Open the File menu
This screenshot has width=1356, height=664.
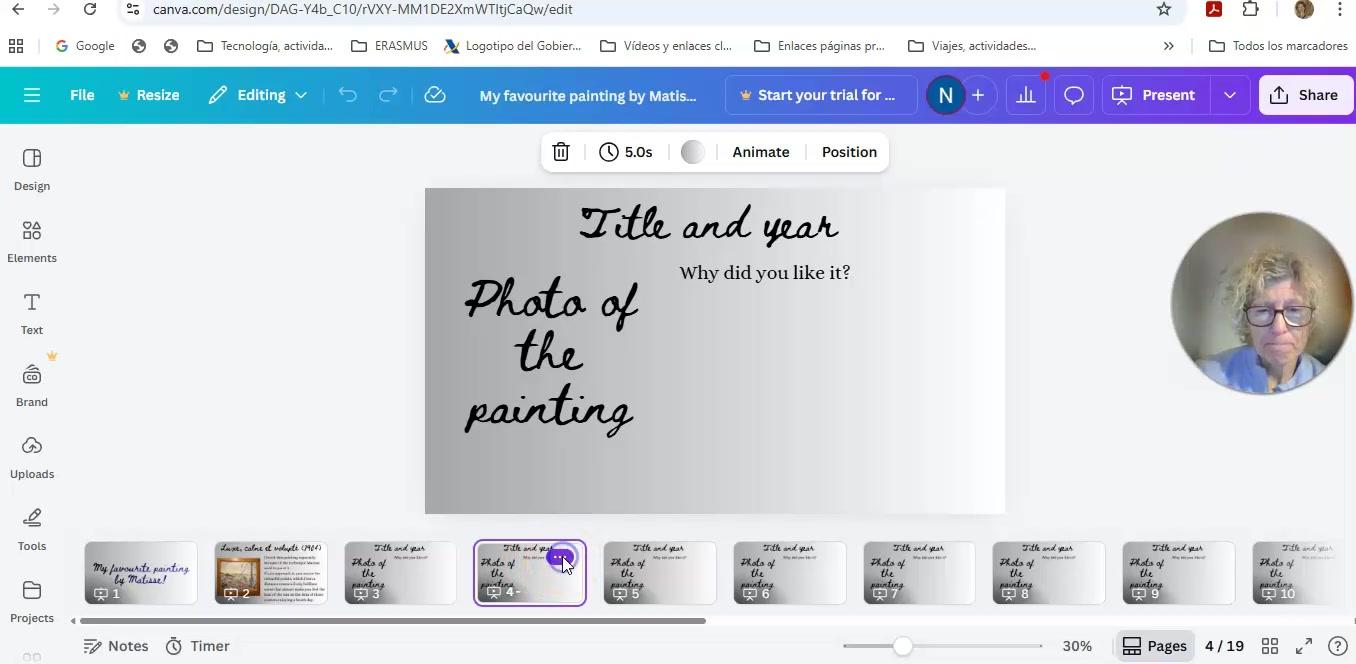82,95
